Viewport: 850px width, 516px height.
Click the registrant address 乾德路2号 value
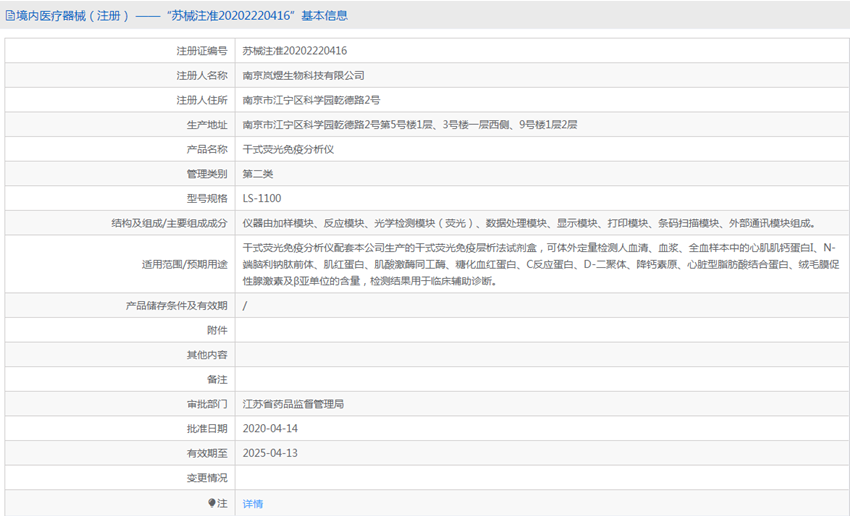click(311, 100)
